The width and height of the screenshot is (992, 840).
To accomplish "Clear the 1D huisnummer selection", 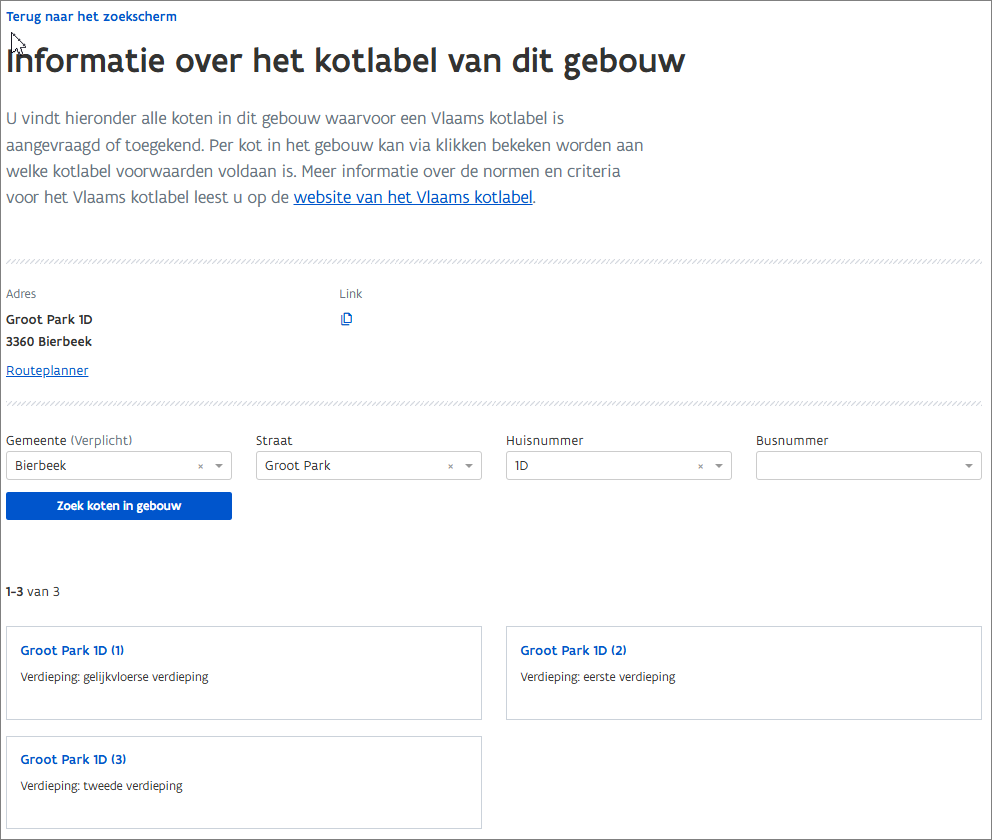I will click(x=700, y=466).
